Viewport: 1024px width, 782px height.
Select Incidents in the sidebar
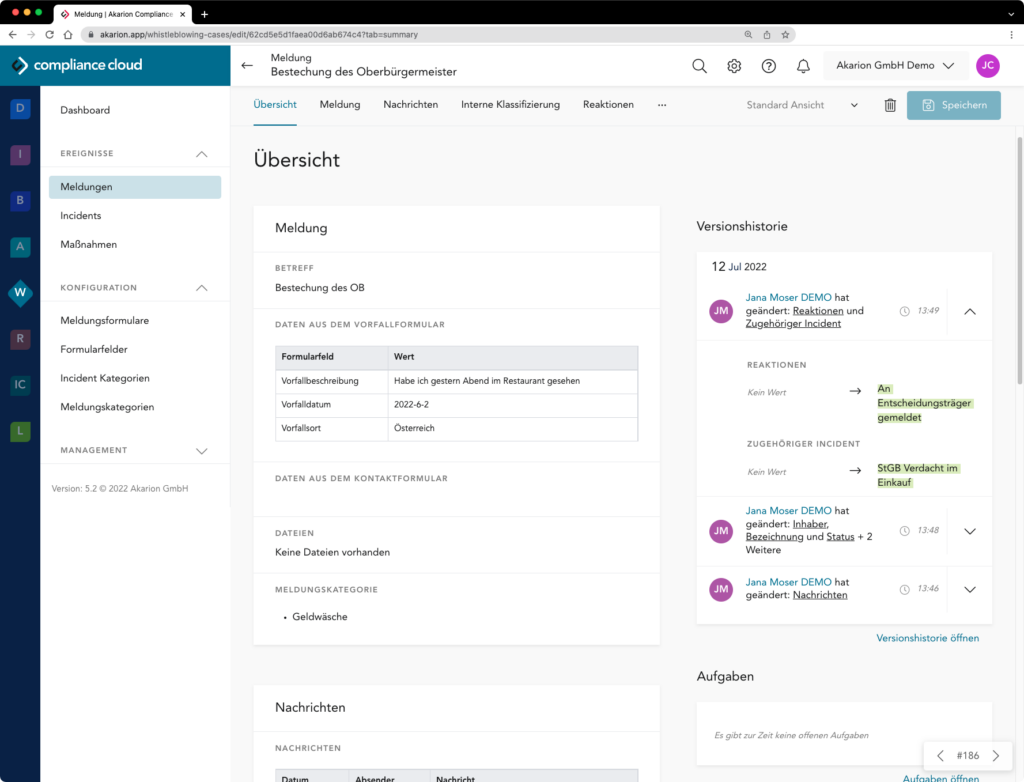[81, 216]
